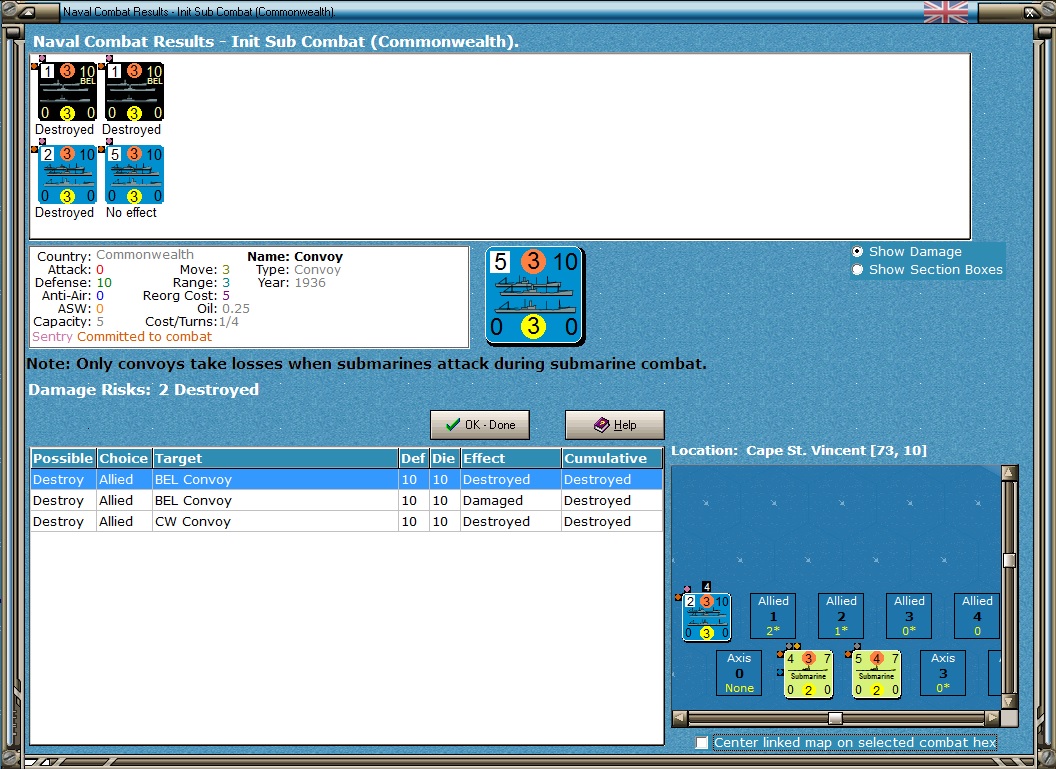Select the 4-3-7 submarine counter

[808, 673]
